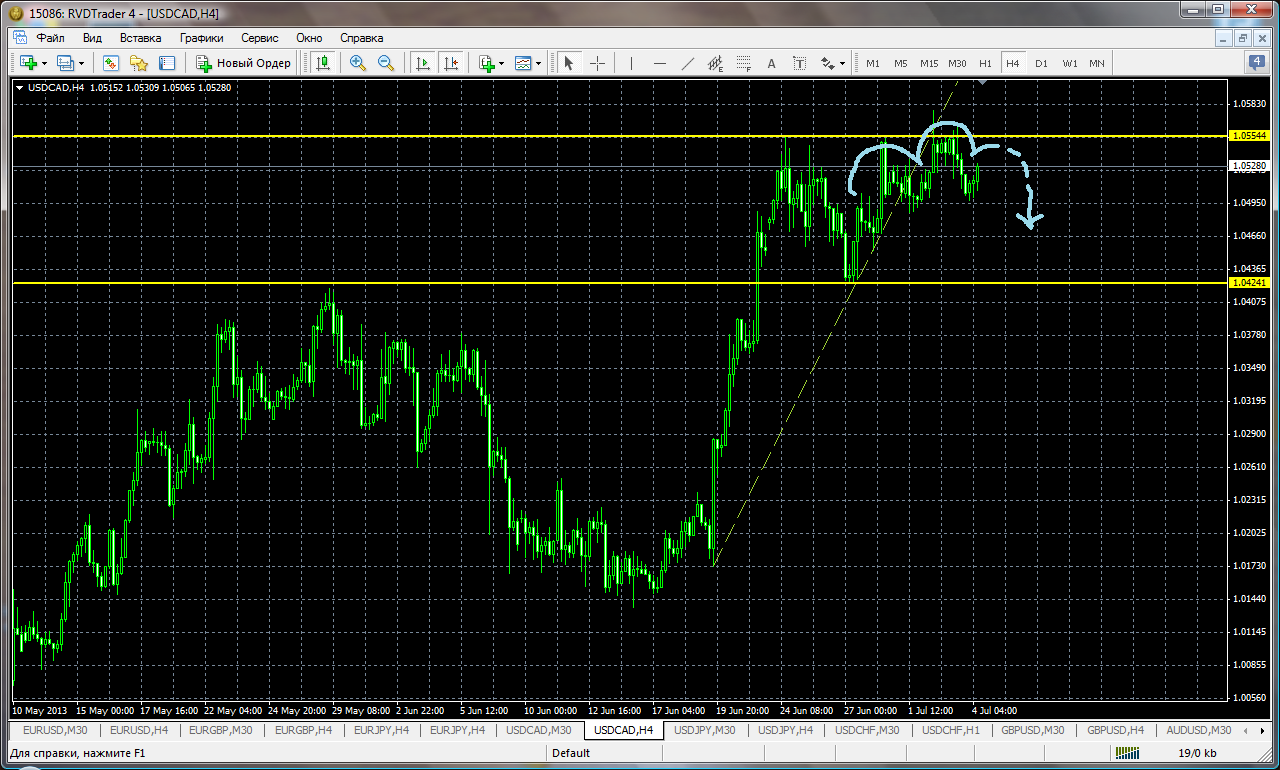Open the Графики menu
The width and height of the screenshot is (1280, 770).
tap(201, 38)
